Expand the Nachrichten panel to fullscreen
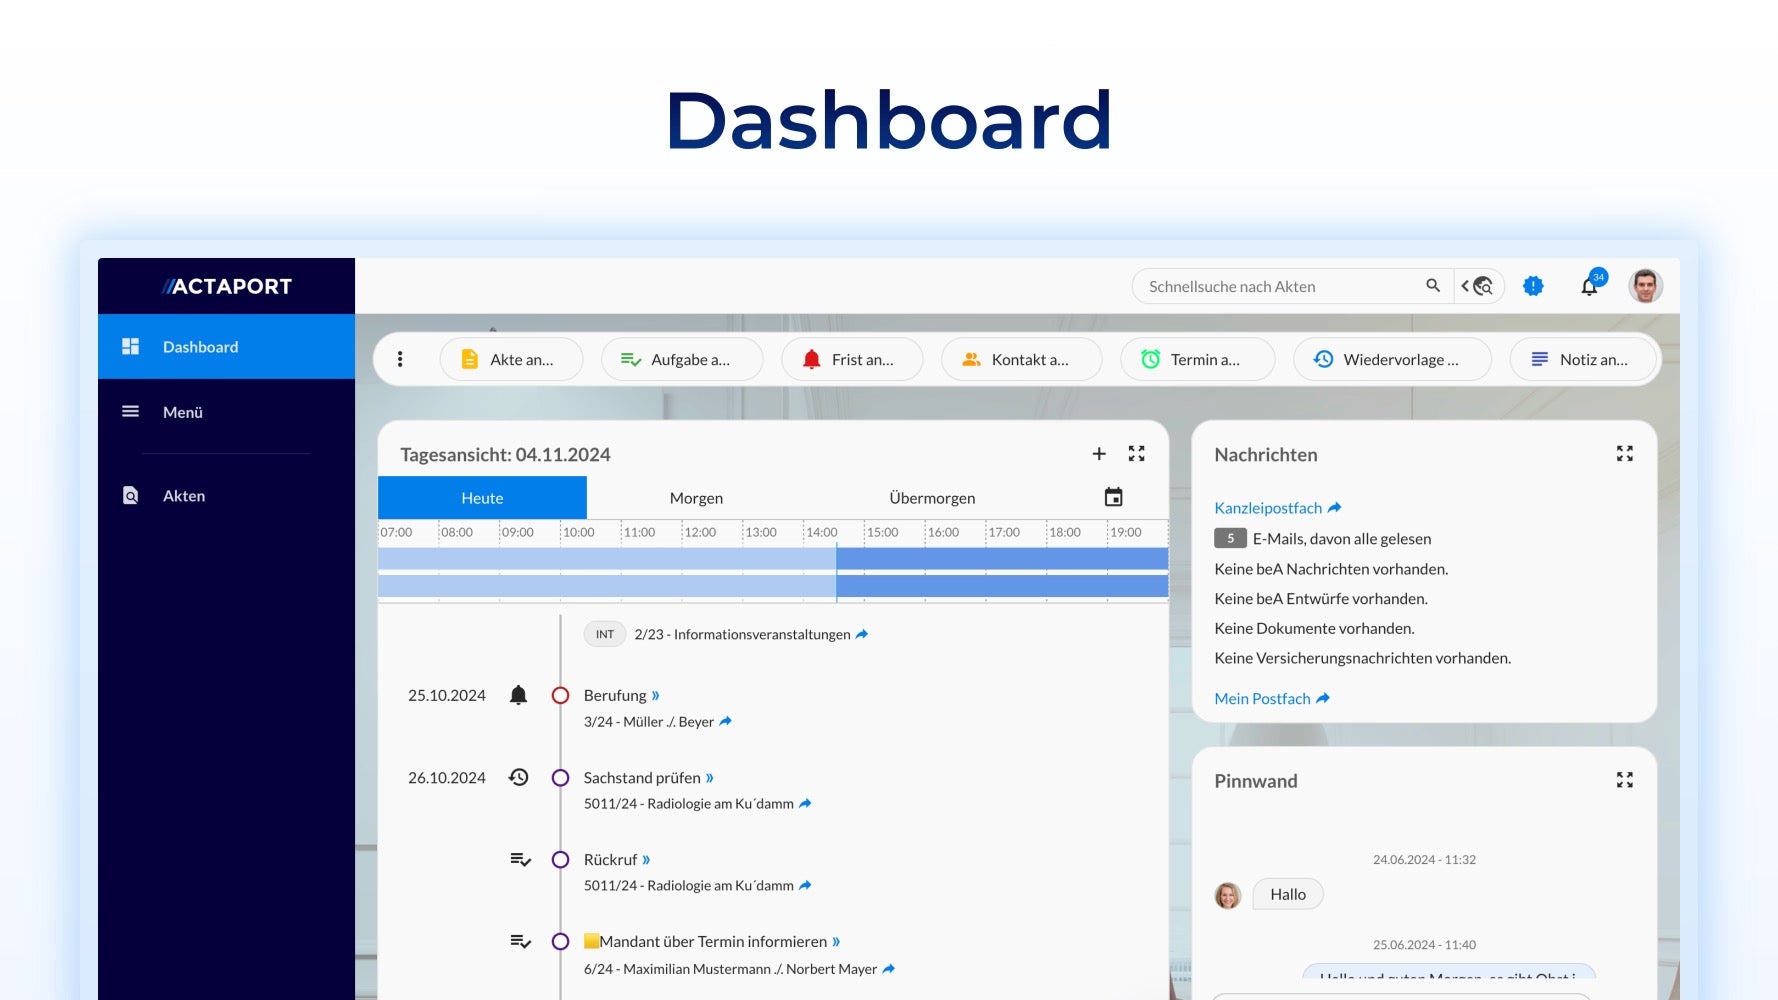1778x1000 pixels. click(1625, 454)
